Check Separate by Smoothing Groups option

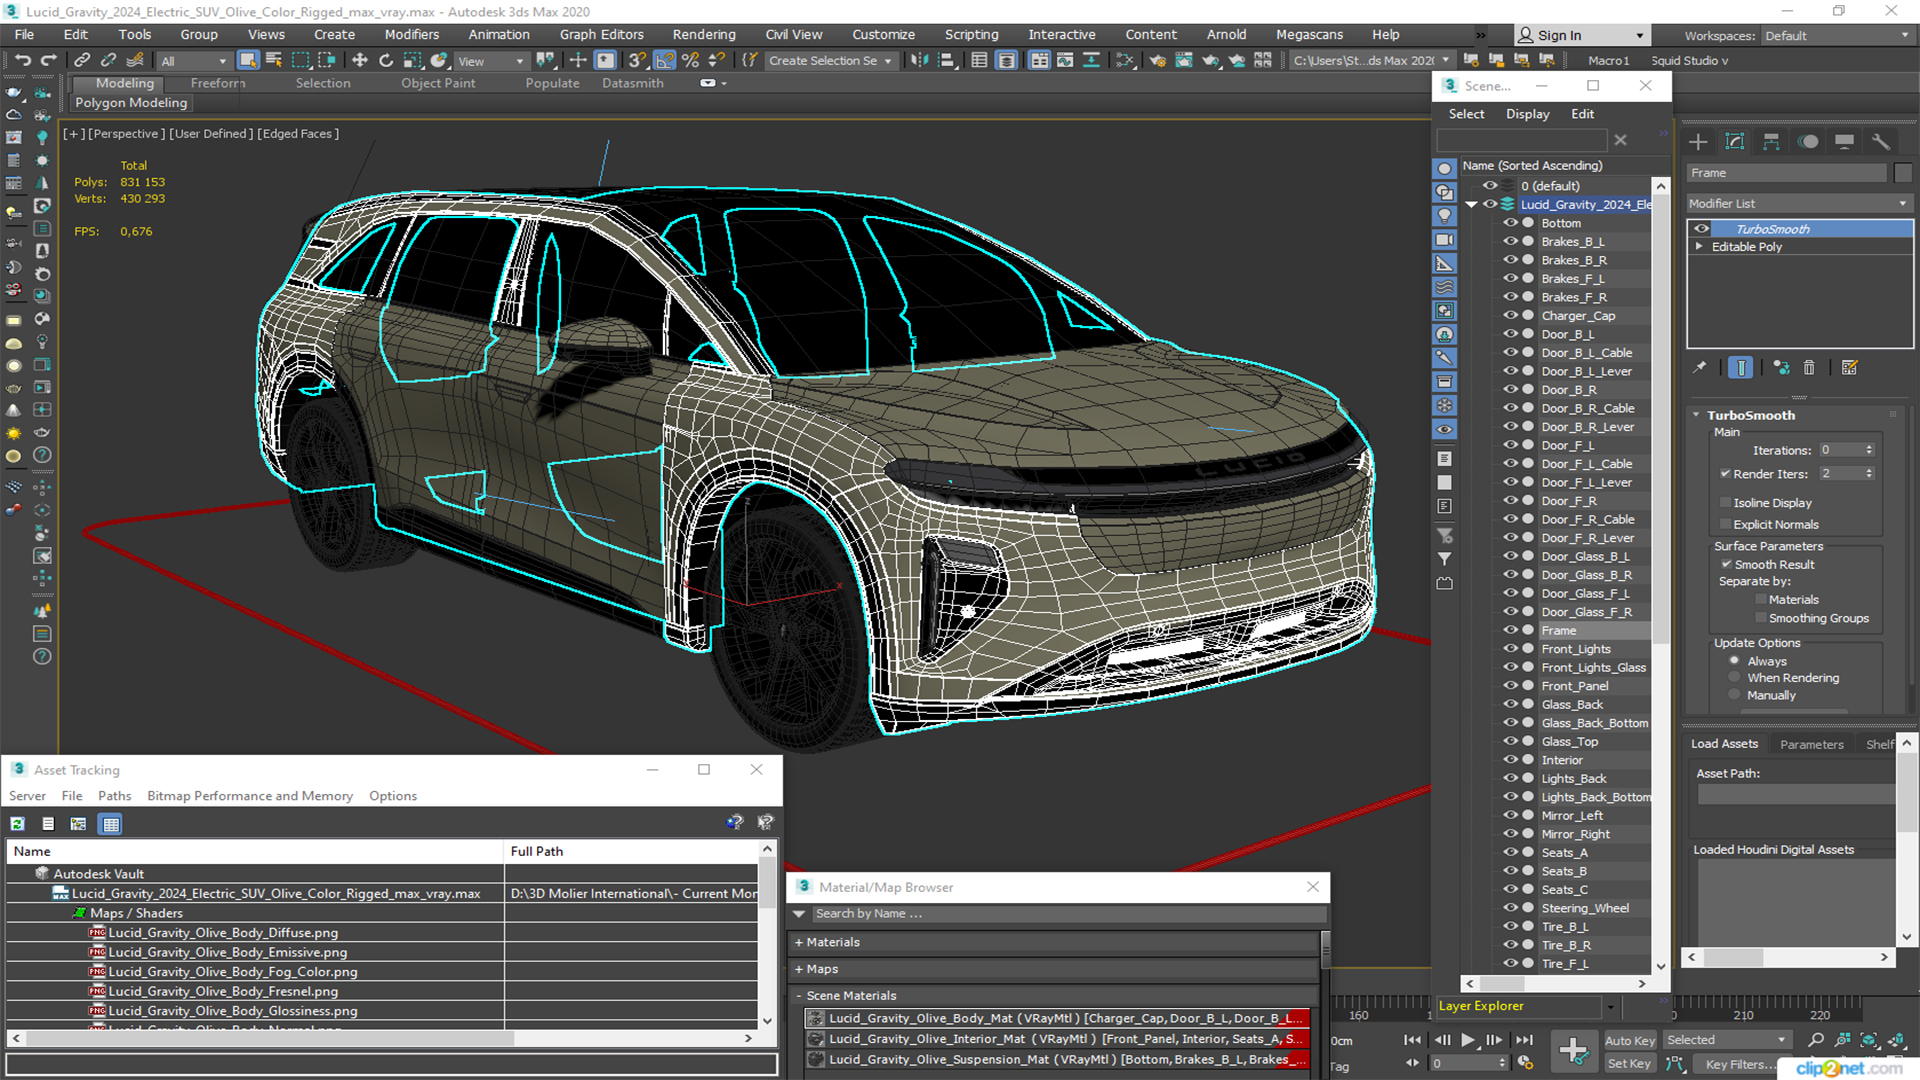point(1761,618)
